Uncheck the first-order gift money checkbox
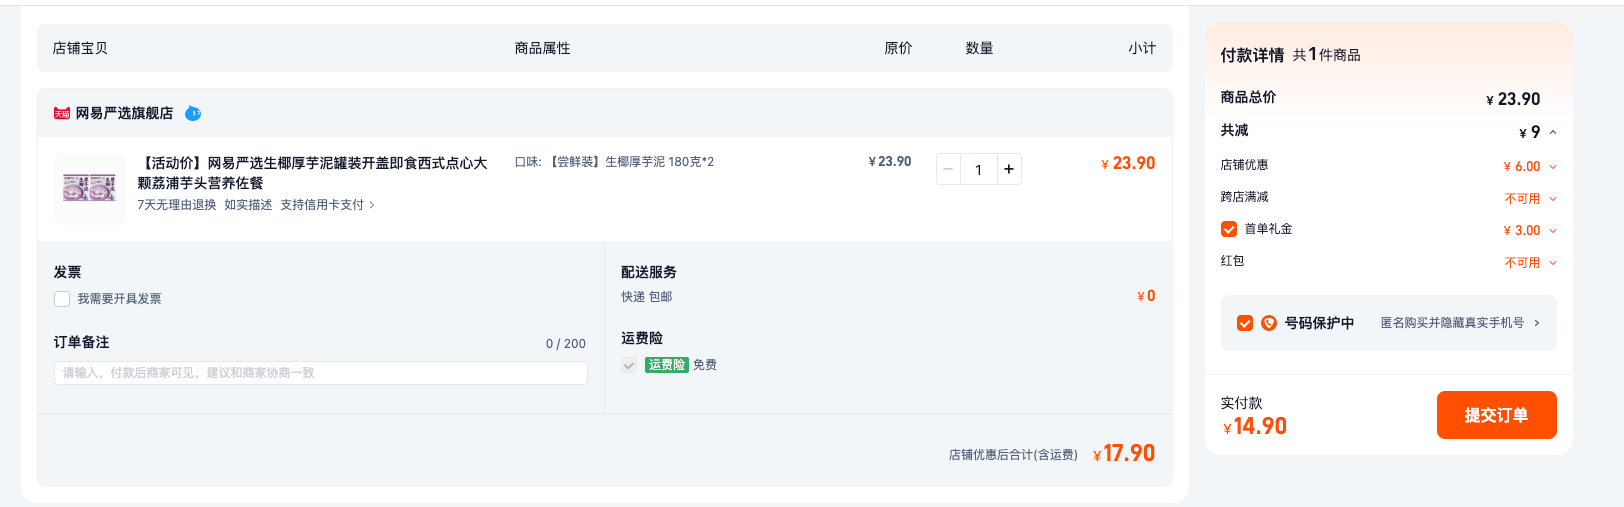 click(1229, 229)
